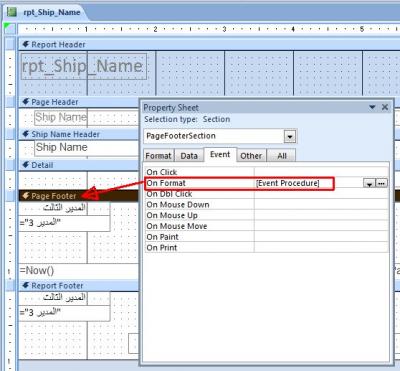This screenshot has height=371, width=400.
Task: Open the PageFooterSection object dropdown
Action: (290, 136)
